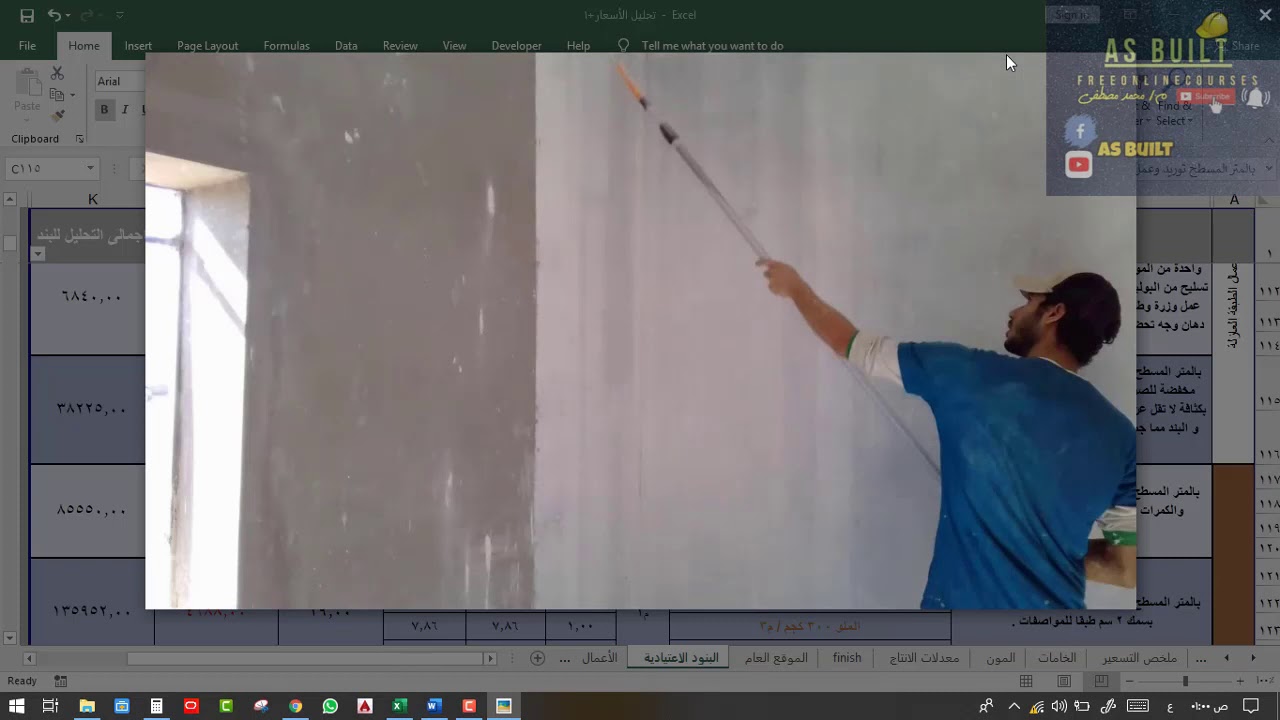Toggle Bold formatting

(x=104, y=110)
